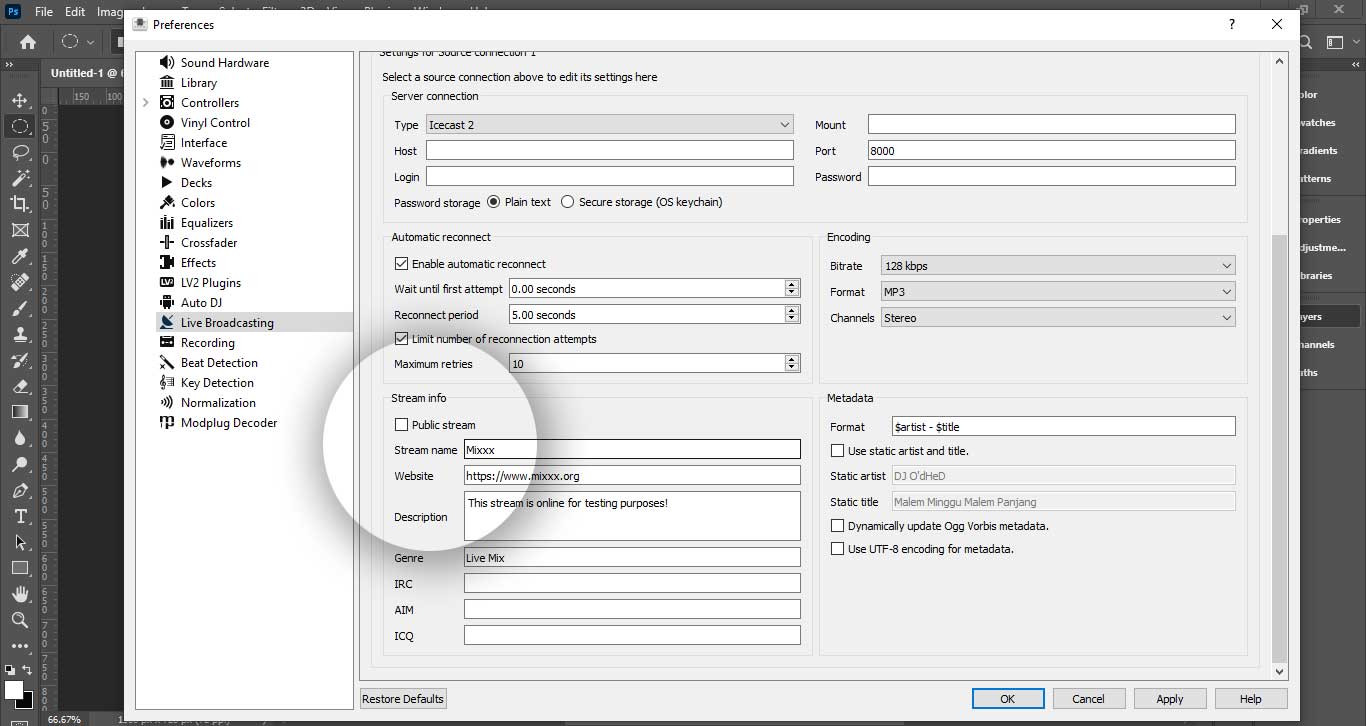Disable Enable automatic reconnect checkbox

[402, 264]
